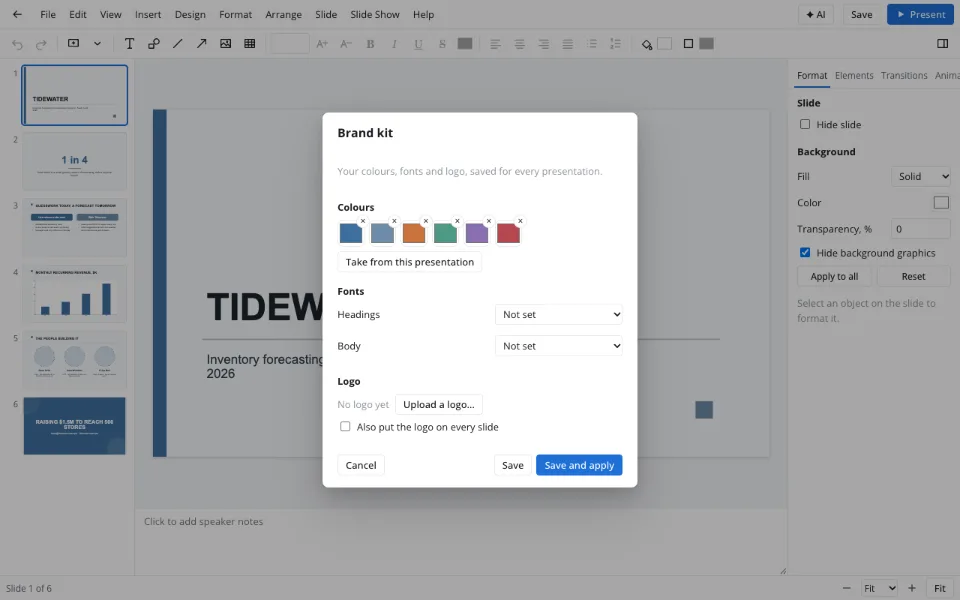This screenshot has height=600, width=960.
Task: Switch to the Elements tab
Action: pos(854,75)
